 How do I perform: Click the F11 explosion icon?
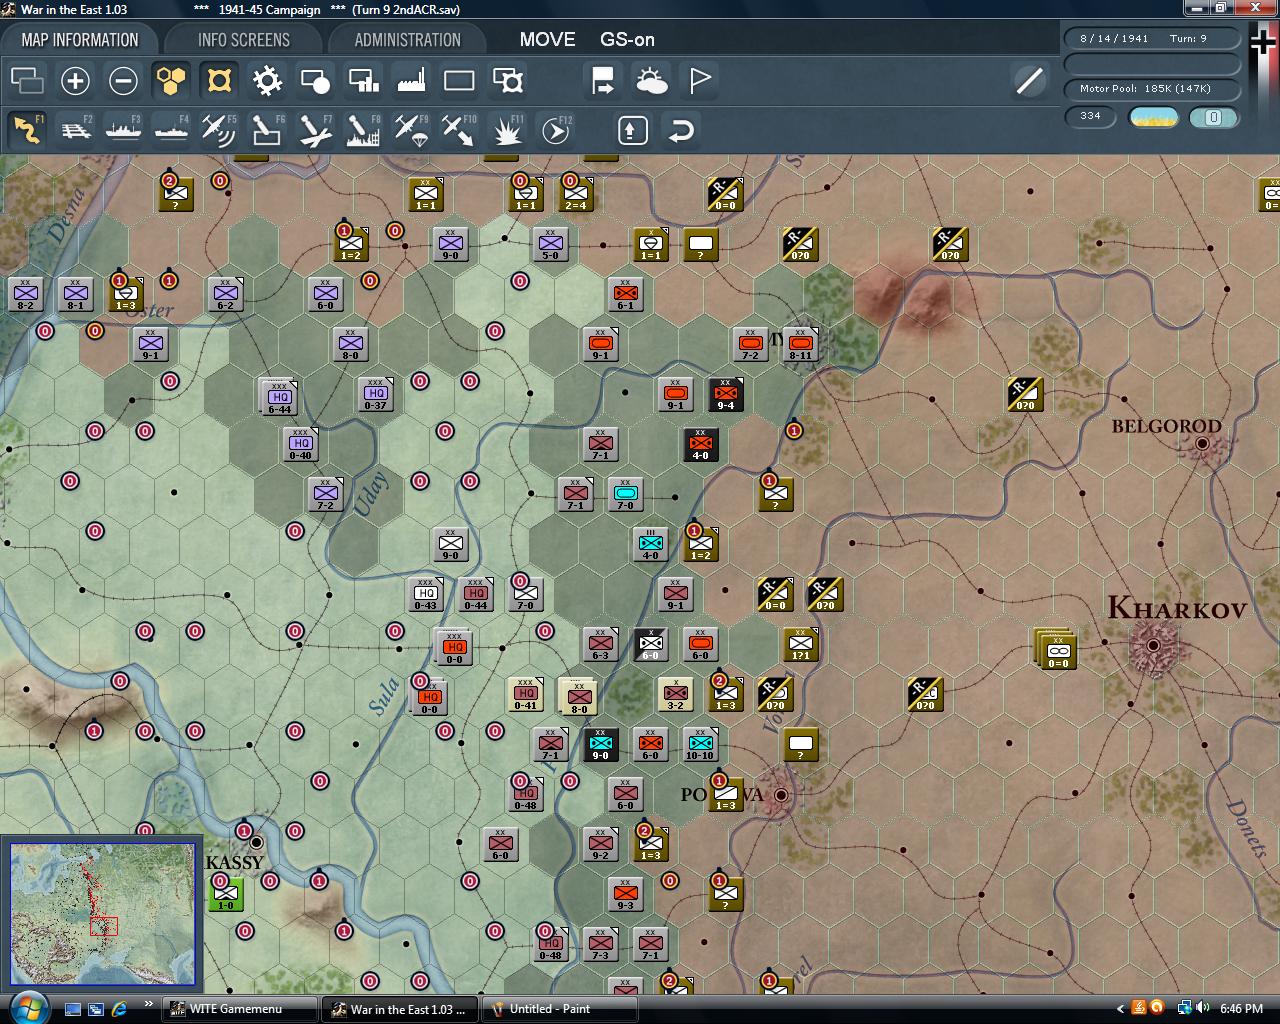tap(507, 130)
